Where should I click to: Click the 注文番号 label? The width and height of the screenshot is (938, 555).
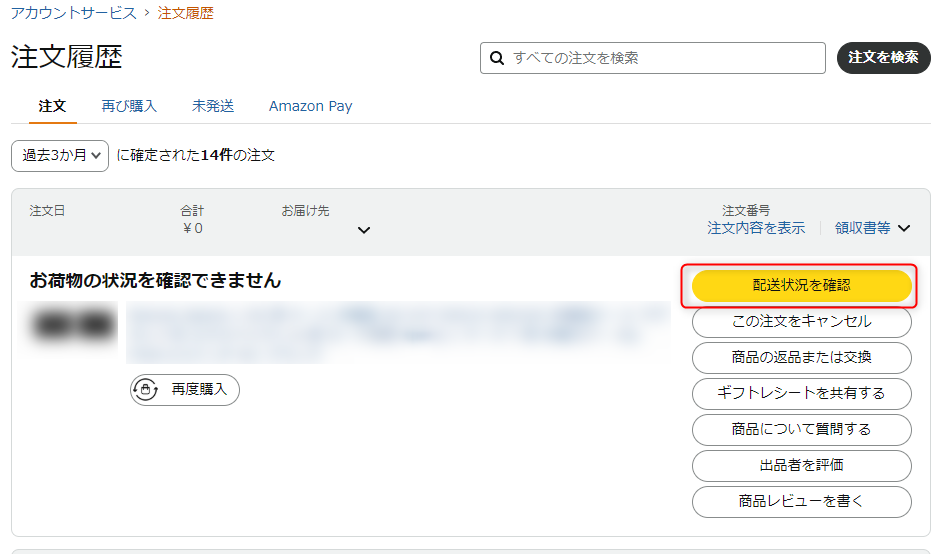746,211
